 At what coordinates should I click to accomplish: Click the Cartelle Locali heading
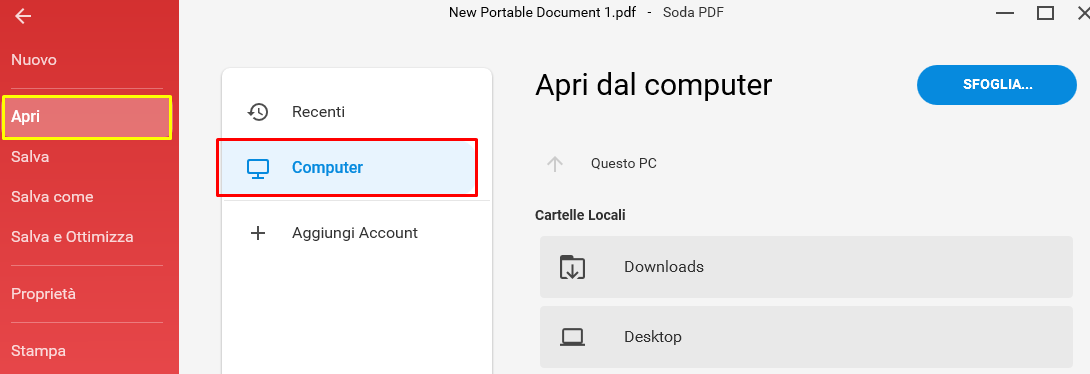click(580, 216)
